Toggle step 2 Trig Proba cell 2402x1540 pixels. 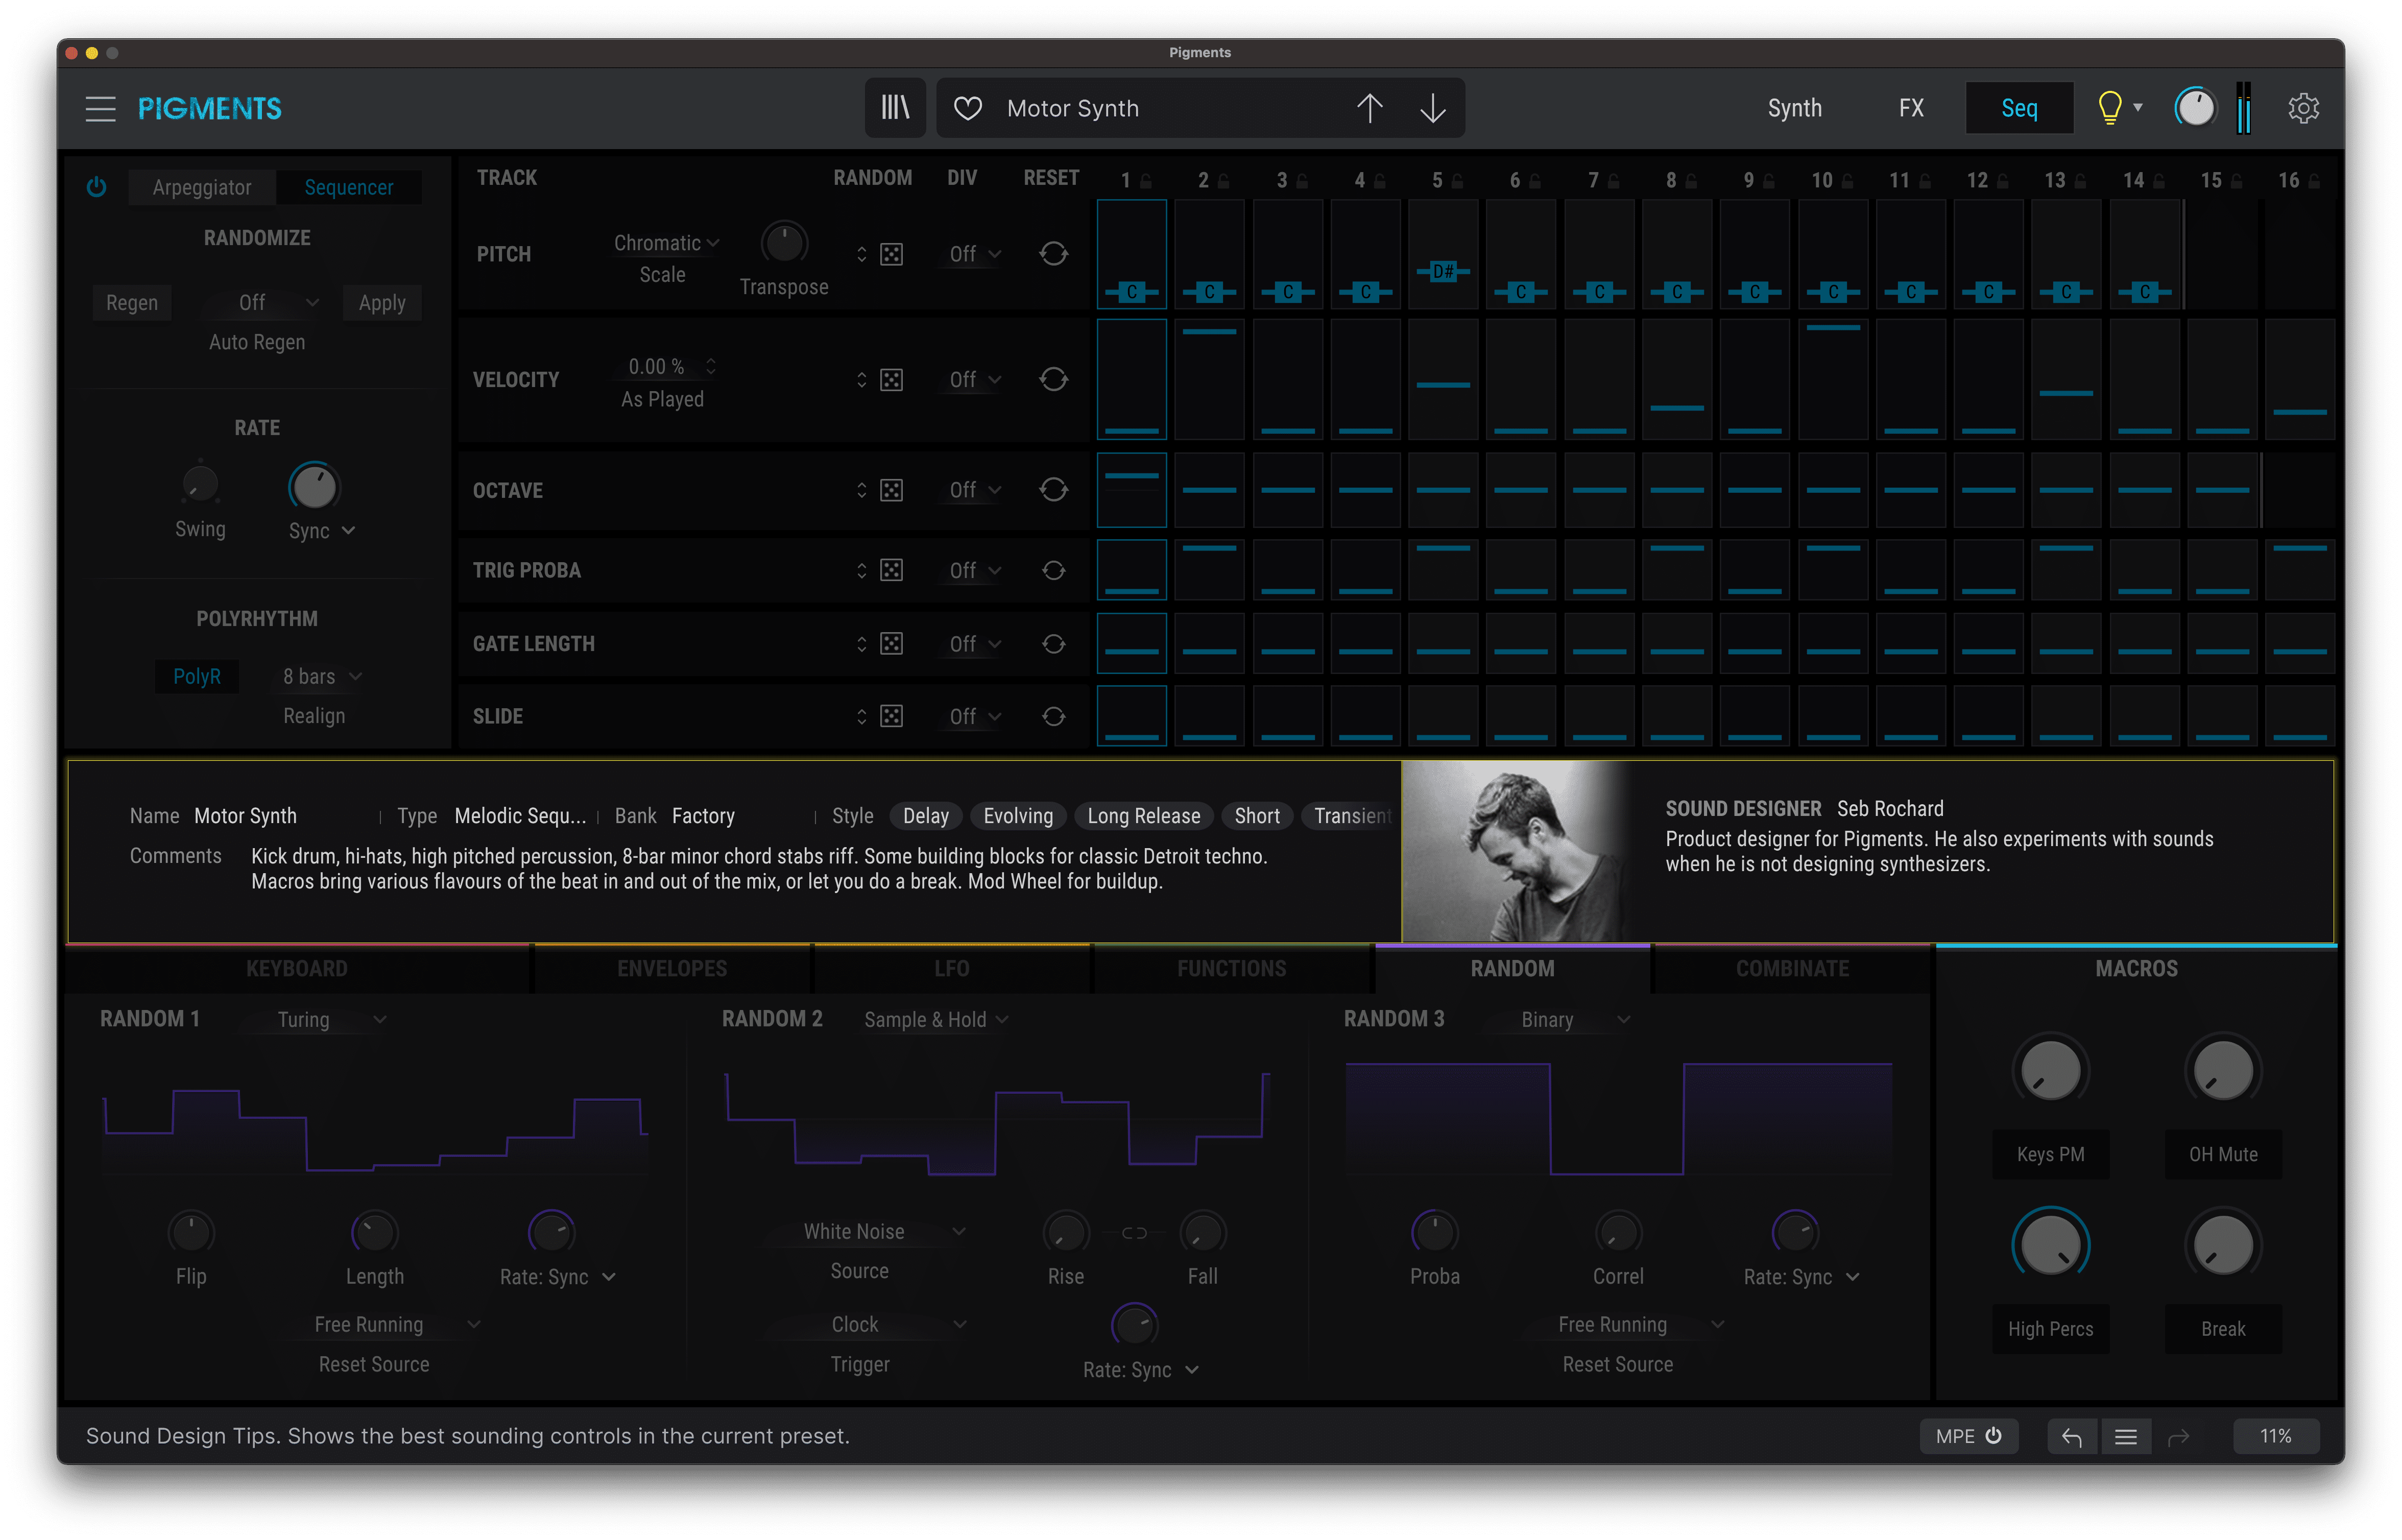1209,570
